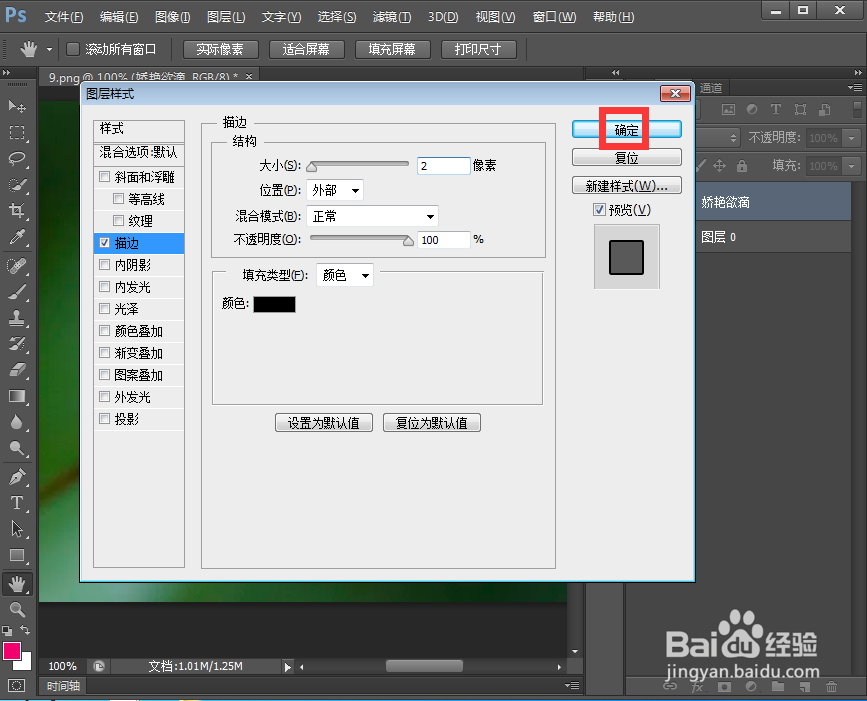867x701 pixels.
Task: Click the 新建样式 button
Action: click(627, 185)
